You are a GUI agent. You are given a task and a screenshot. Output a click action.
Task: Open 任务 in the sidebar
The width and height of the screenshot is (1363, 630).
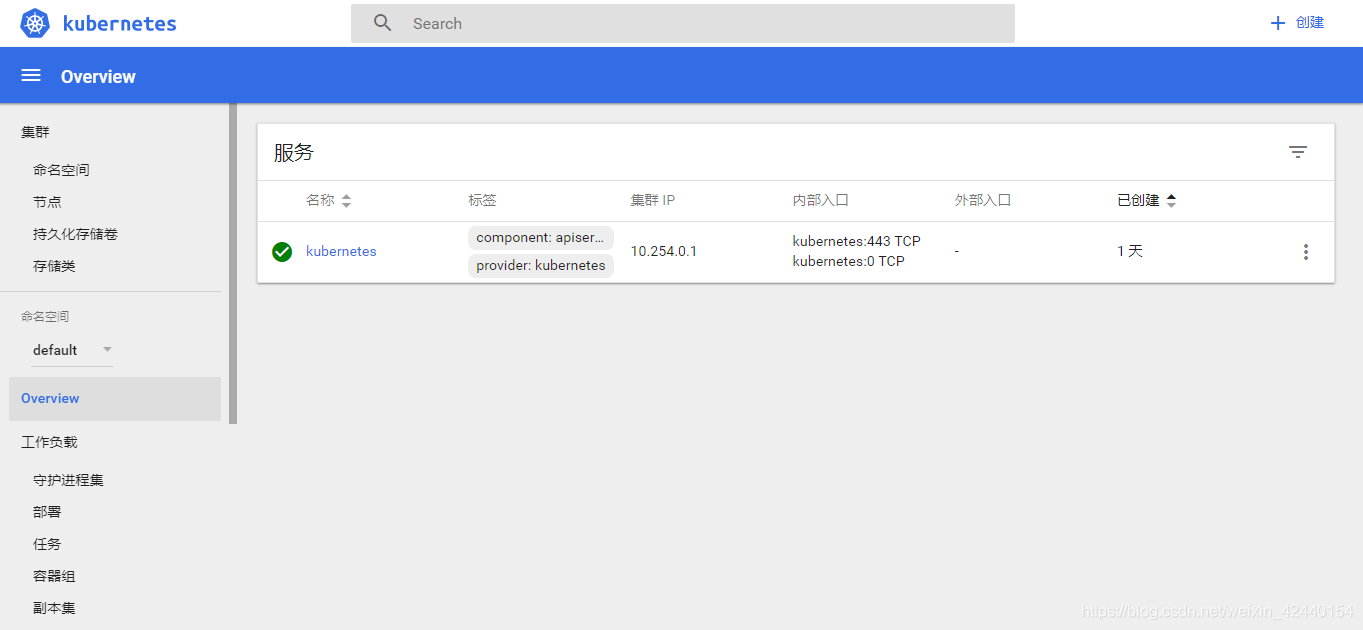47,544
